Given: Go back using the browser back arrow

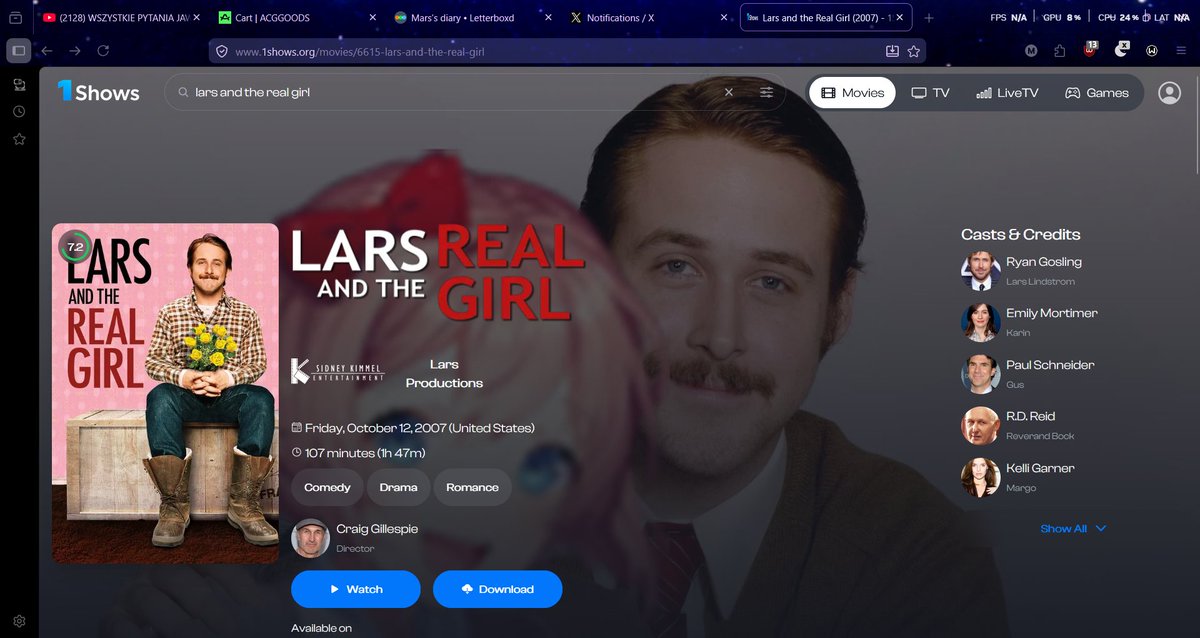Looking at the screenshot, I should 47,51.
